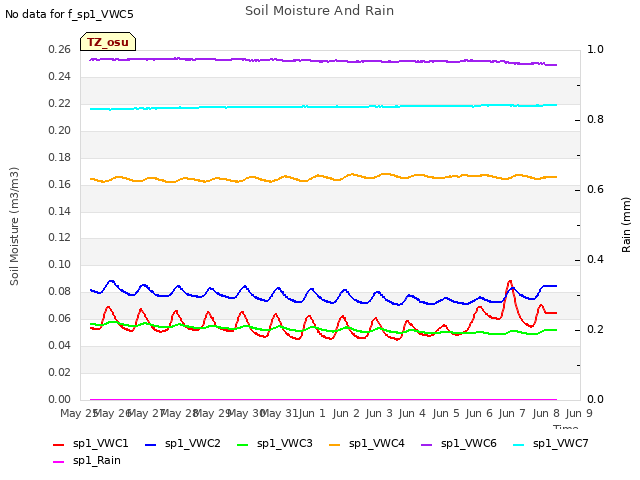The height and width of the screenshot is (480, 640).
Task: Click the Soil Moisture (m3/m3) axis label
Action: pyautogui.click(x=14, y=226)
